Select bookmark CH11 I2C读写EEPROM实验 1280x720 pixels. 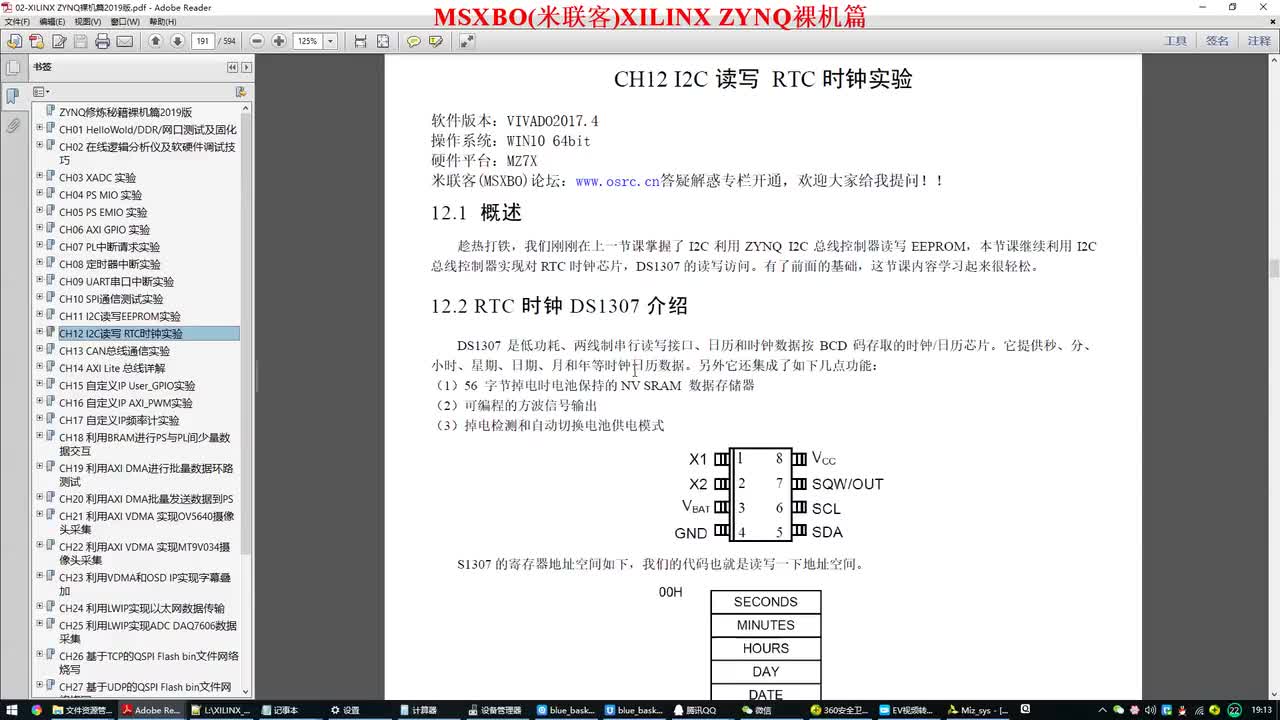coord(120,316)
